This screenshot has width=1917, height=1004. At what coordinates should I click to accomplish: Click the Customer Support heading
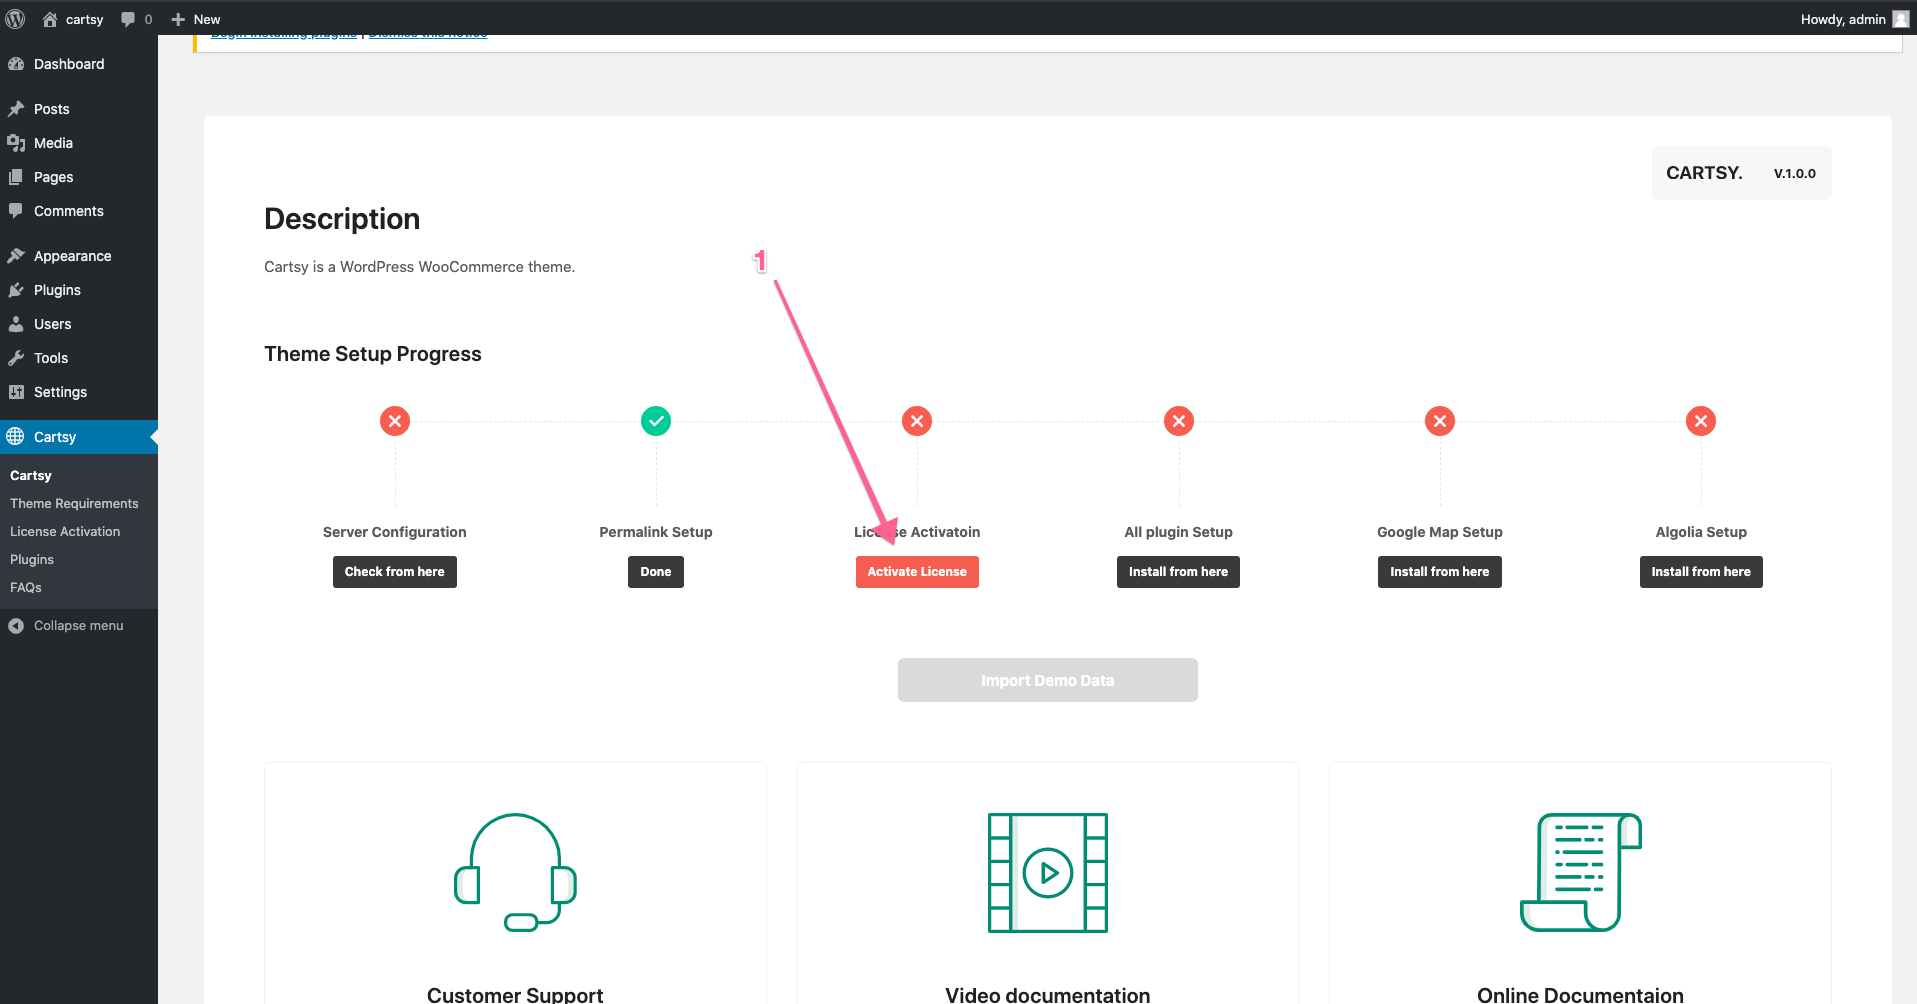pyautogui.click(x=515, y=995)
